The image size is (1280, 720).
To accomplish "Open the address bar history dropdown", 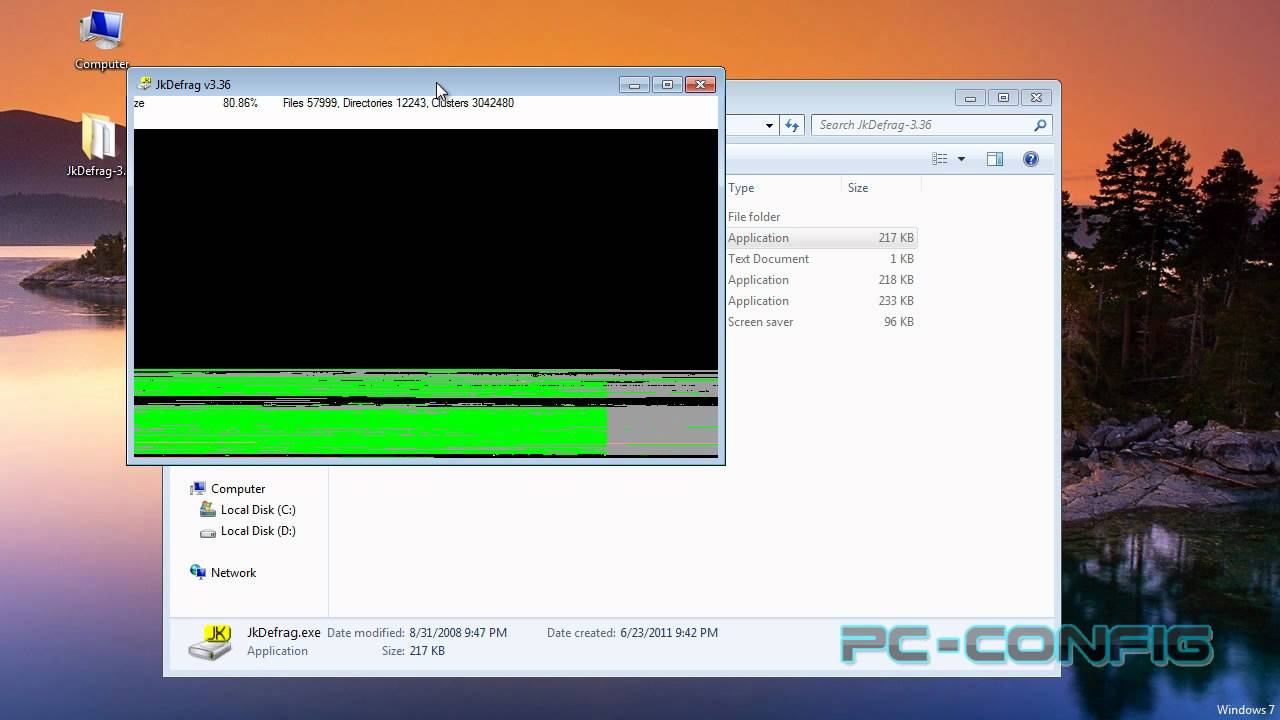I will [769, 125].
